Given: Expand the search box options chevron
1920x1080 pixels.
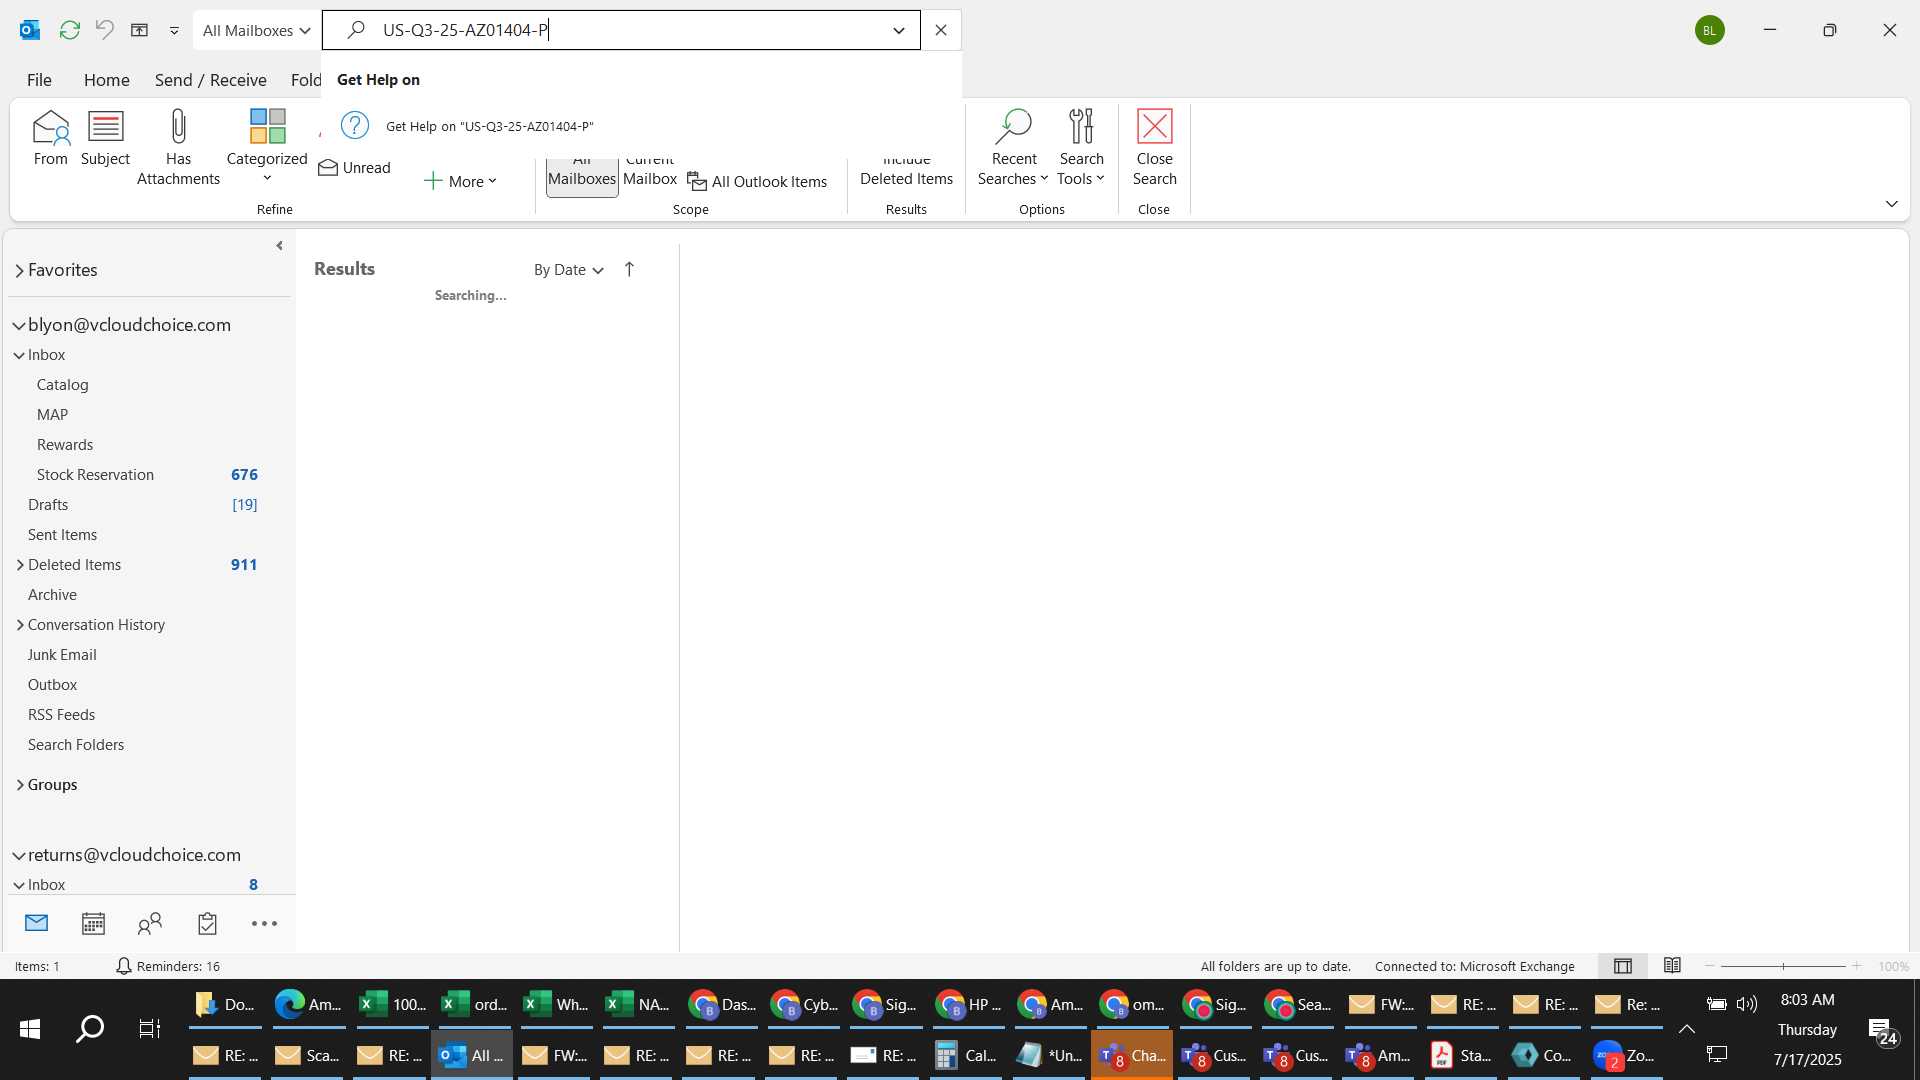Looking at the screenshot, I should (x=899, y=30).
